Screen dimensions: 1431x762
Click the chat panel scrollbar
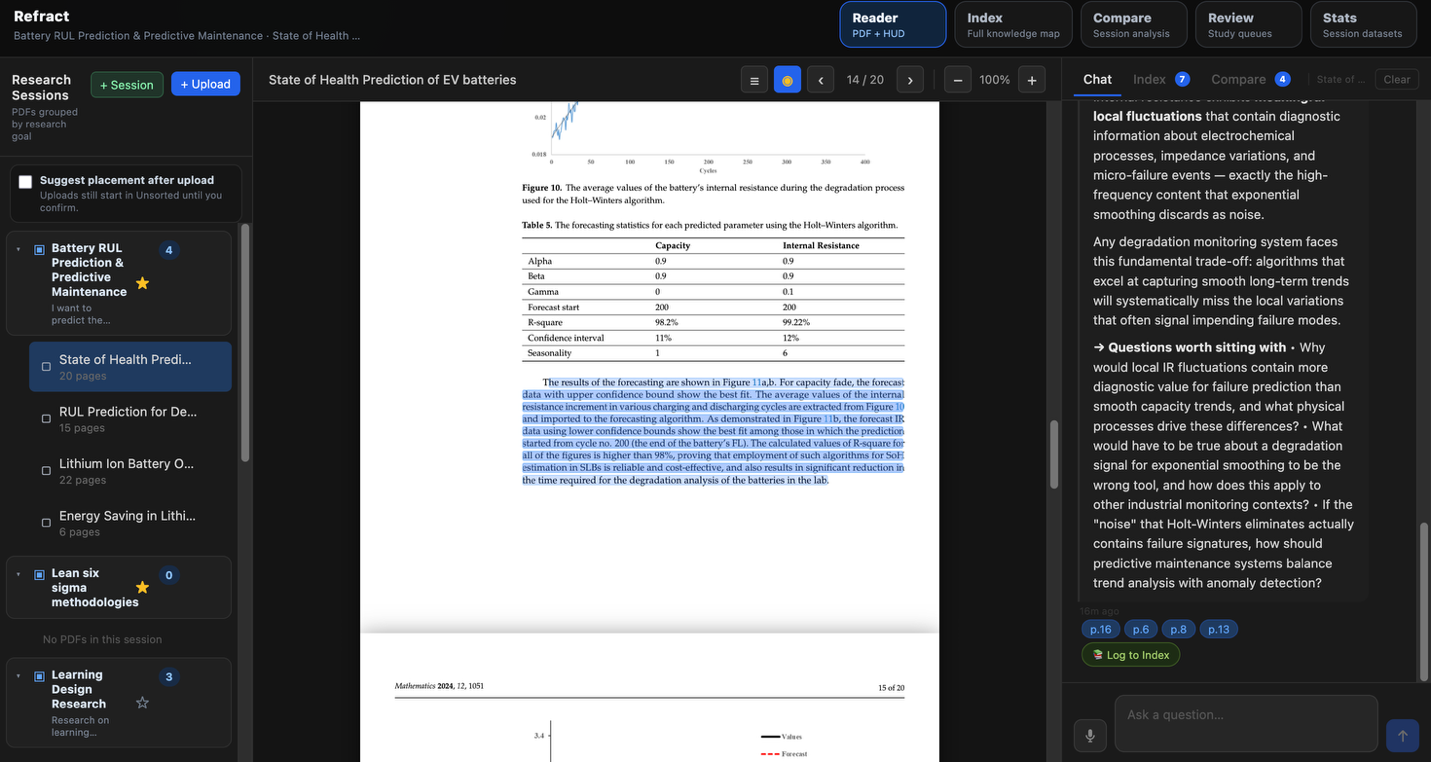click(x=1424, y=601)
